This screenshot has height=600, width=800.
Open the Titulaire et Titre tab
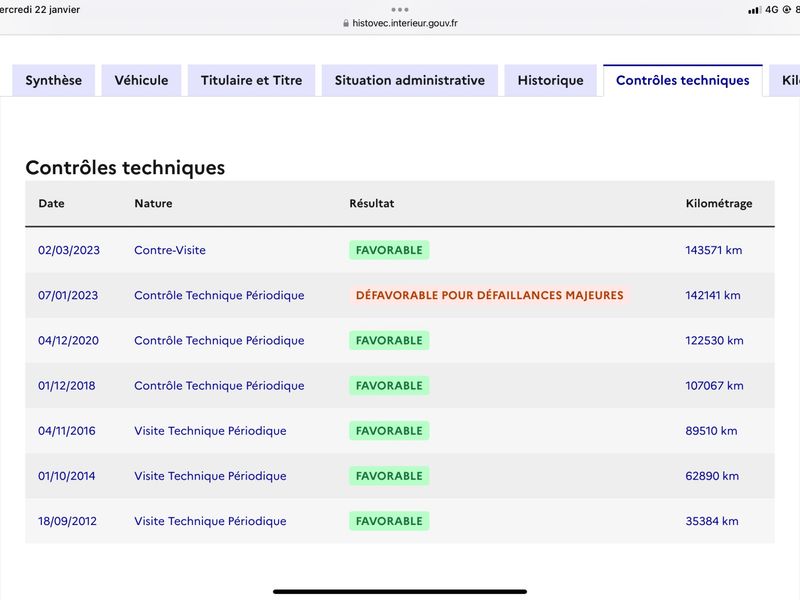pos(252,80)
